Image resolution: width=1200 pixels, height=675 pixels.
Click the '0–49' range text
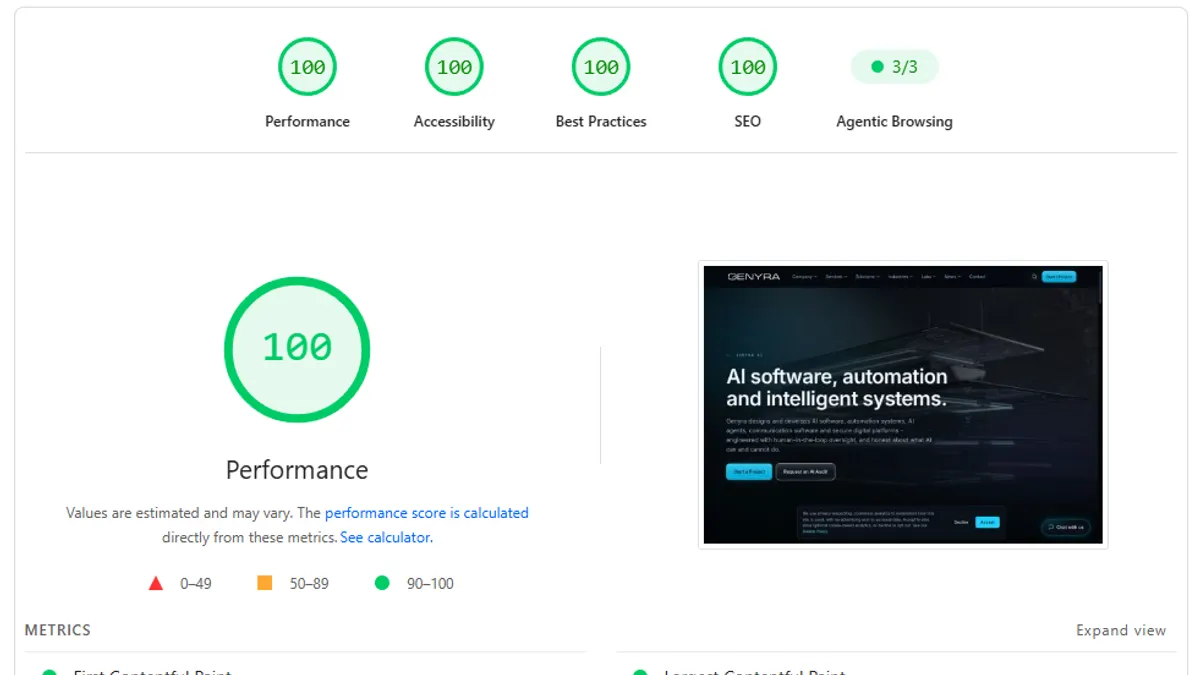pos(196,583)
